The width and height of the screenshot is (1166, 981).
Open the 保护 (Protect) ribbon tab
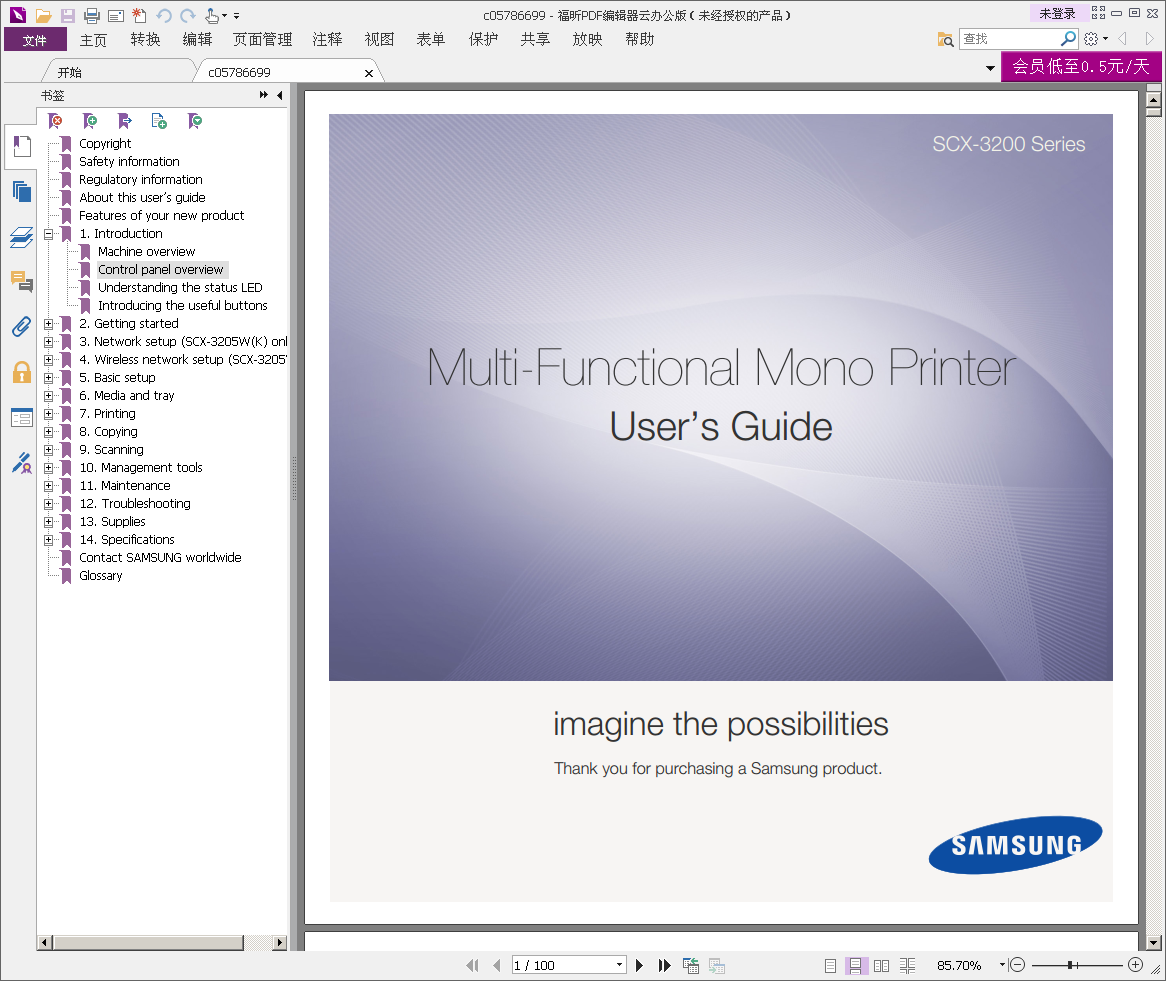pyautogui.click(x=483, y=39)
